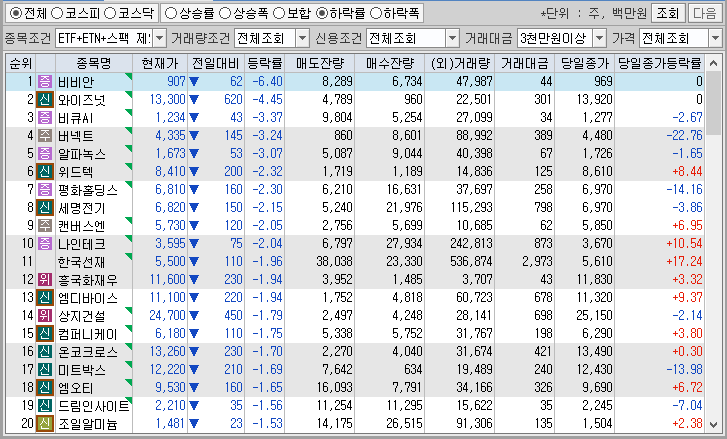Select the 하락률 radio button
The height and width of the screenshot is (439, 727).
(321, 13)
